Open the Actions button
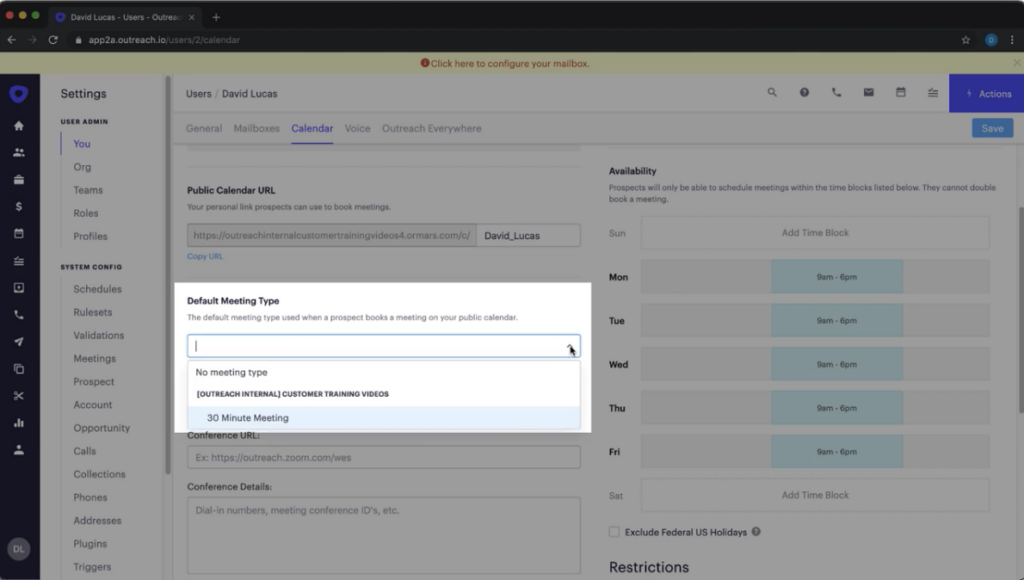The image size is (1024, 580). coord(986,94)
